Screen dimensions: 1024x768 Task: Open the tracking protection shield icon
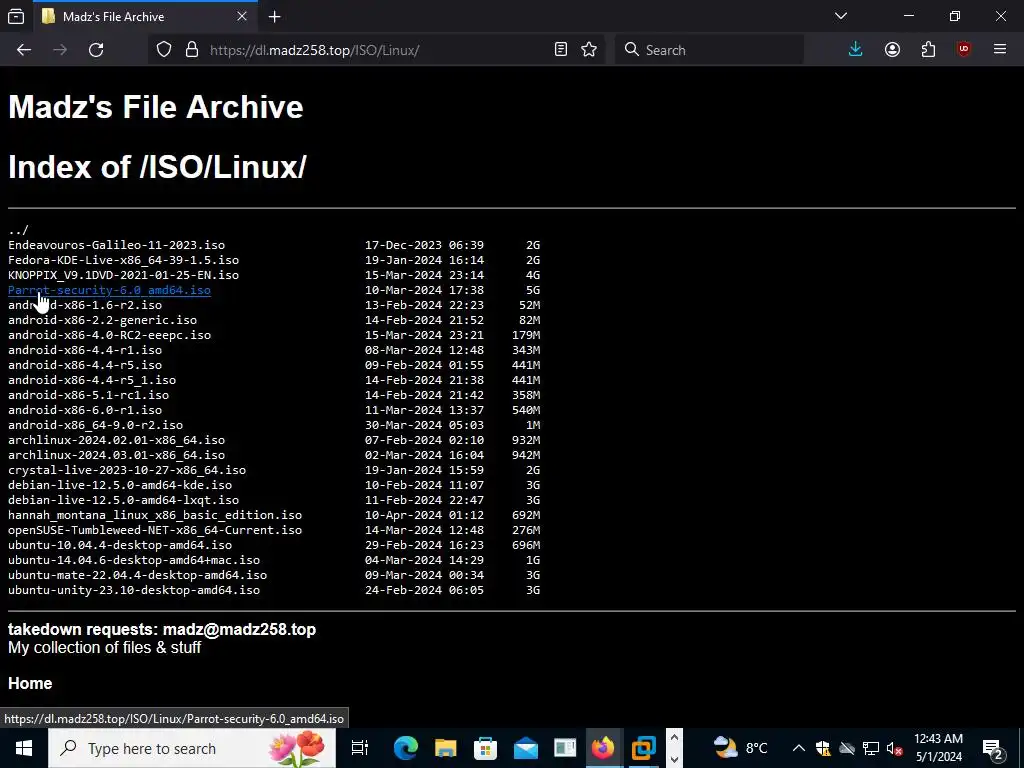[164, 50]
